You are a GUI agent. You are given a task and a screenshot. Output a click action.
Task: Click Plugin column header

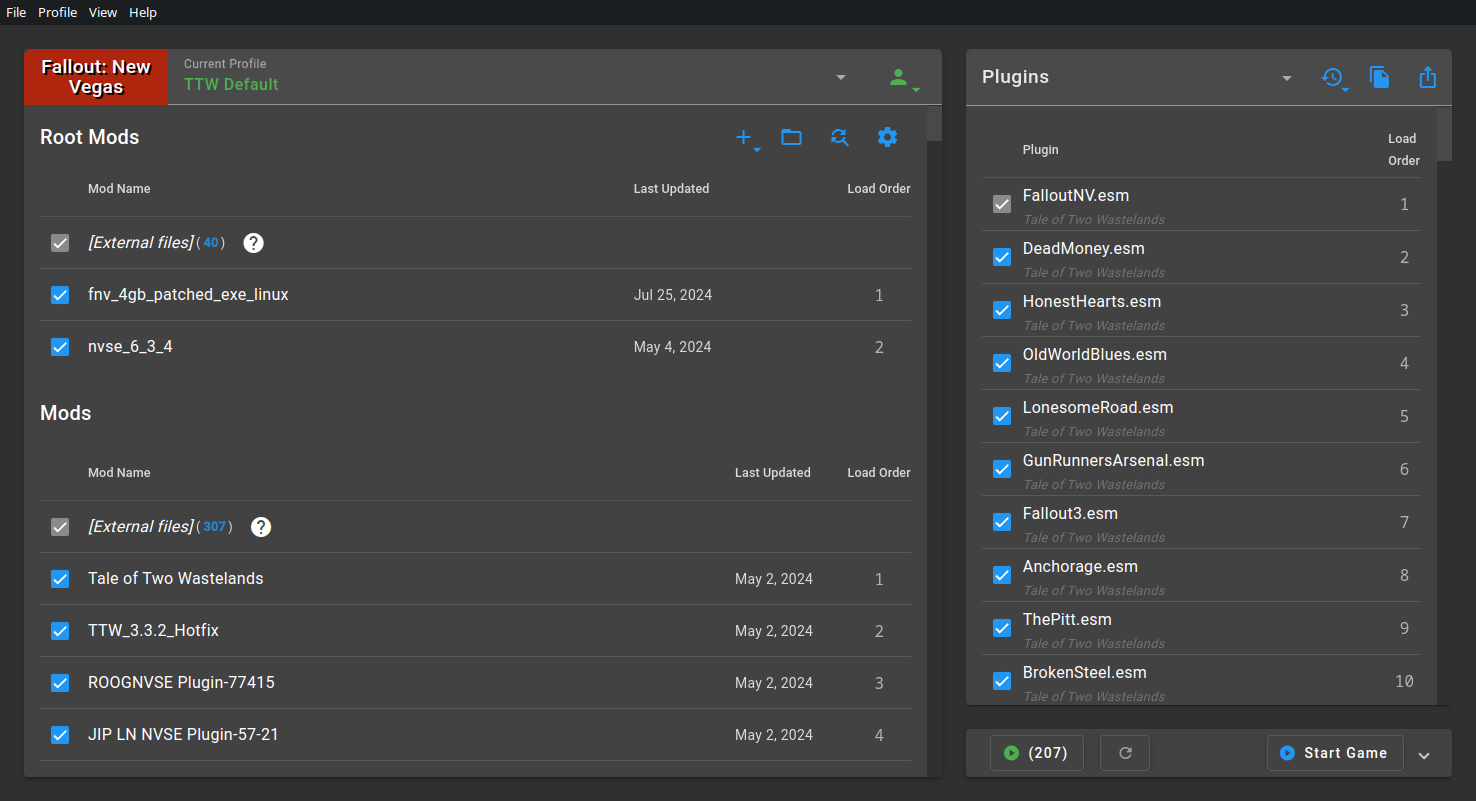click(x=1040, y=150)
